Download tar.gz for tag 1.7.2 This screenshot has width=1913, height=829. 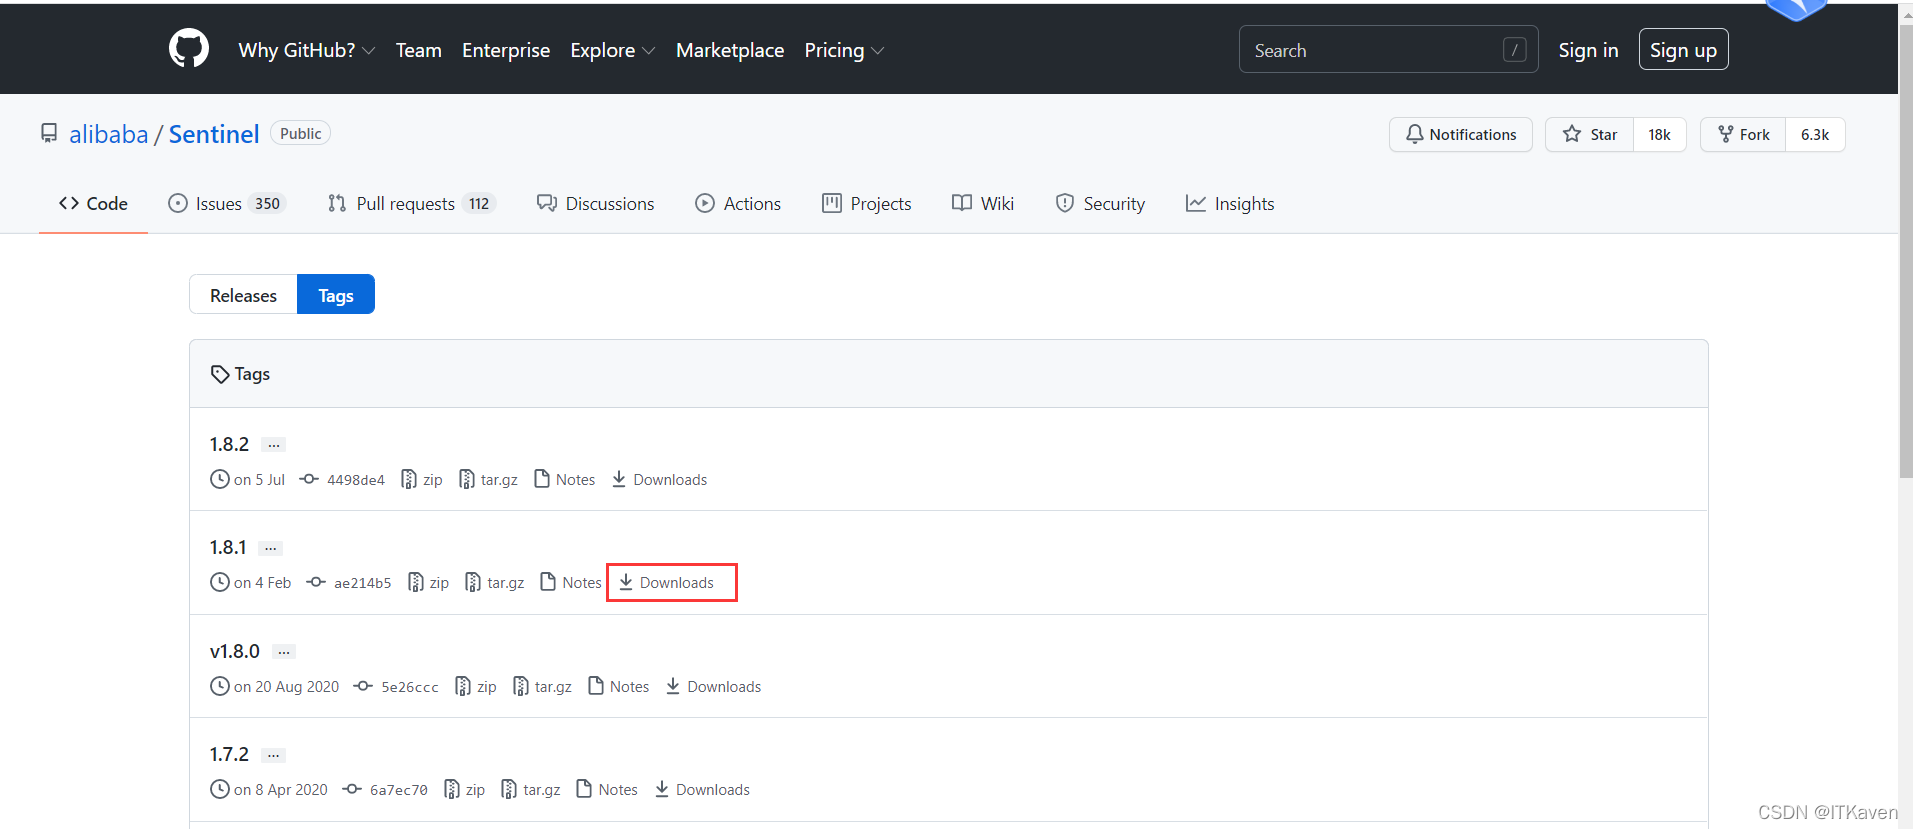(x=530, y=790)
